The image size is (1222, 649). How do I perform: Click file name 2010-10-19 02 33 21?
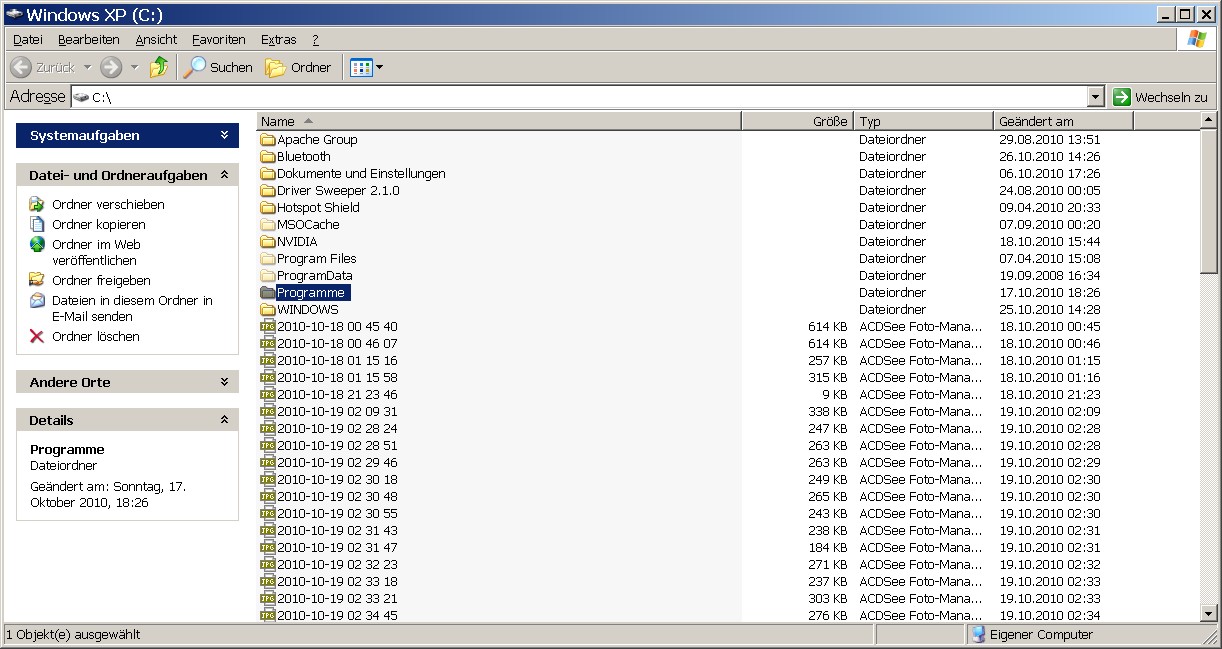click(337, 599)
